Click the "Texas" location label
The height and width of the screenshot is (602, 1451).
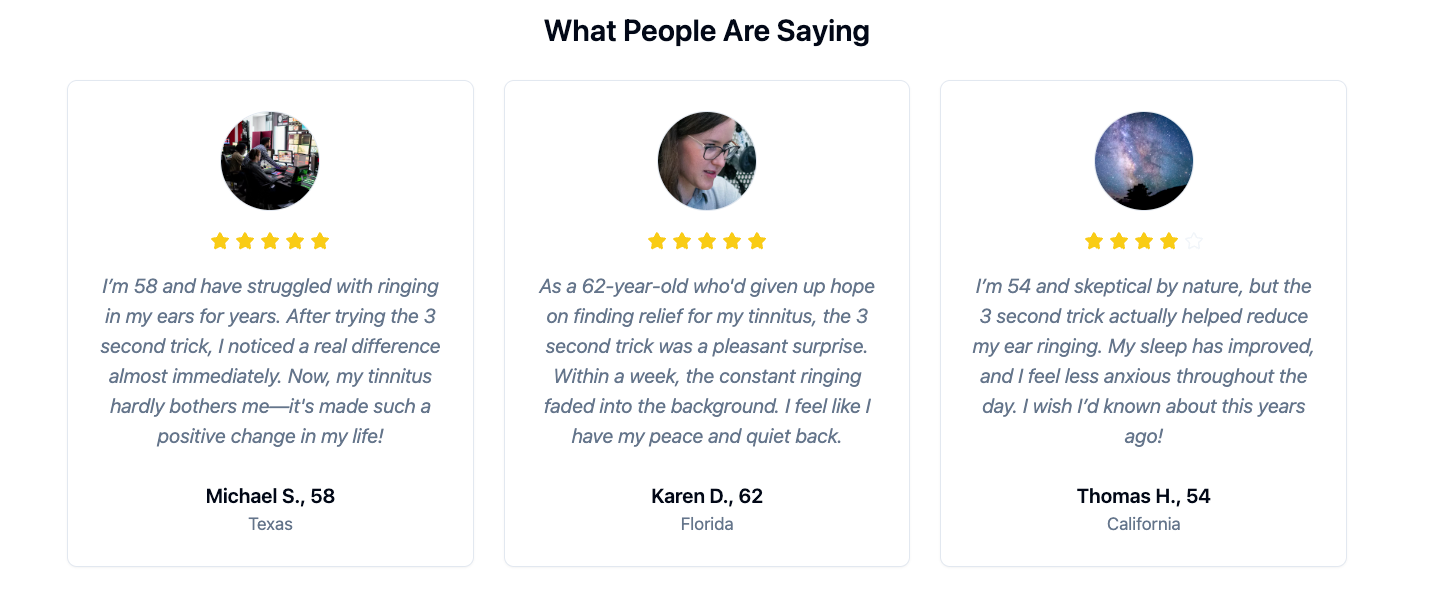pos(270,524)
